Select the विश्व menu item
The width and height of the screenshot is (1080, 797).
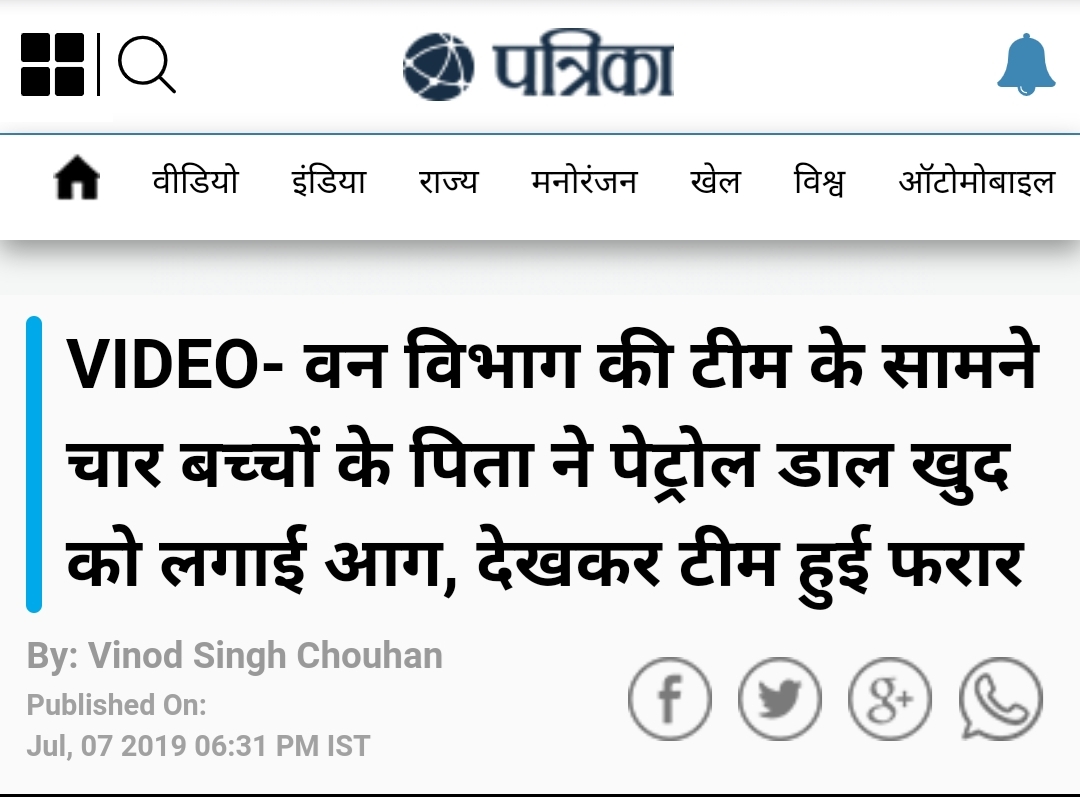coord(819,180)
